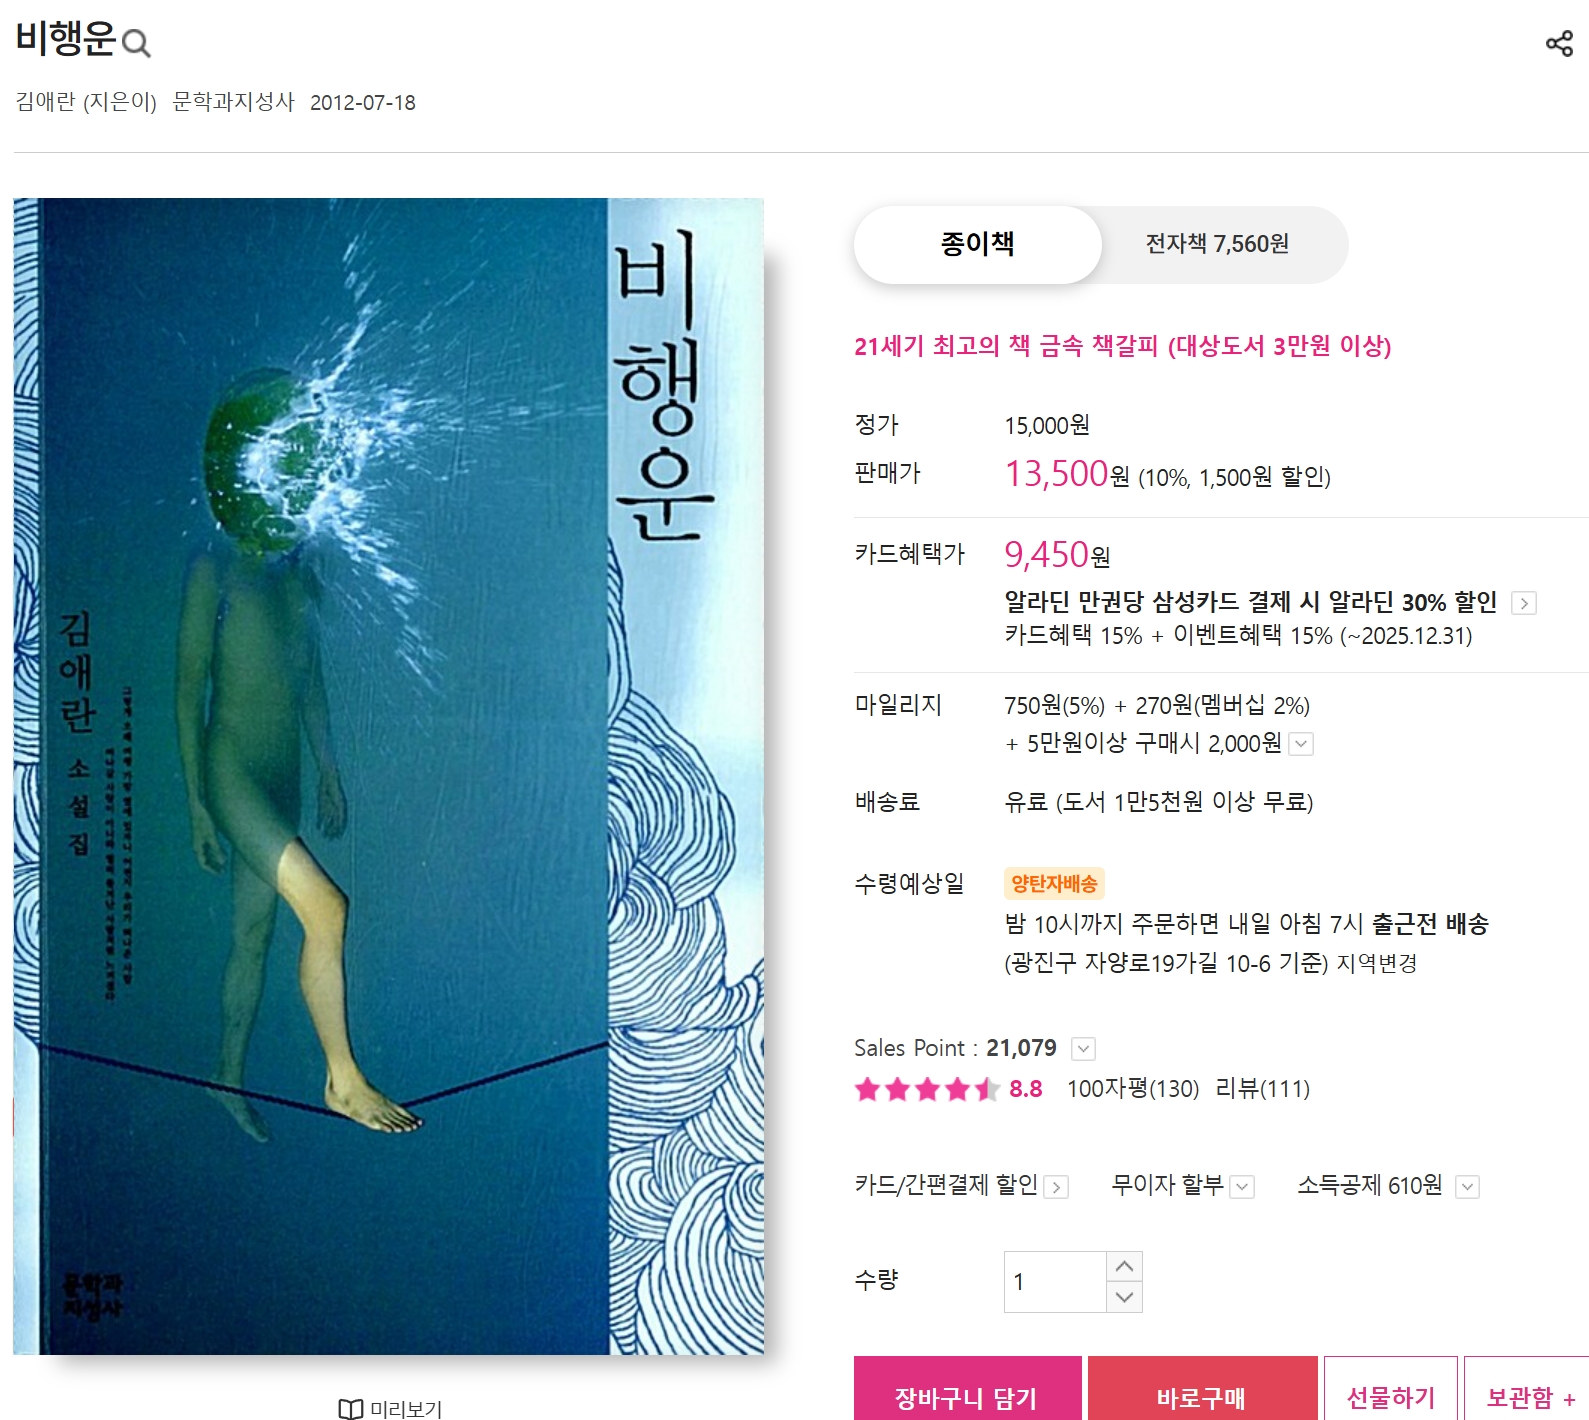Click the star rating icons
This screenshot has width=1589, height=1420.
(927, 1089)
